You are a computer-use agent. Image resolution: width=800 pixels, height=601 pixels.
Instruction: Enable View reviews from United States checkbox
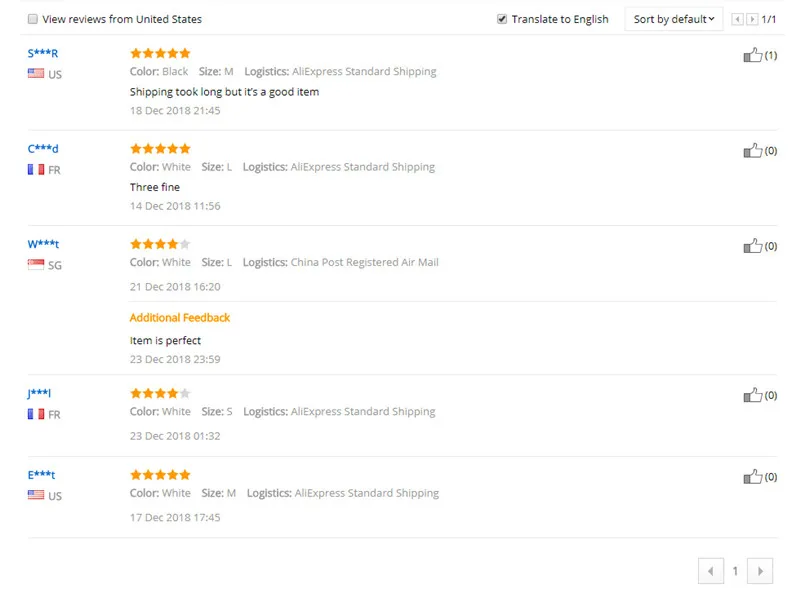(33, 19)
